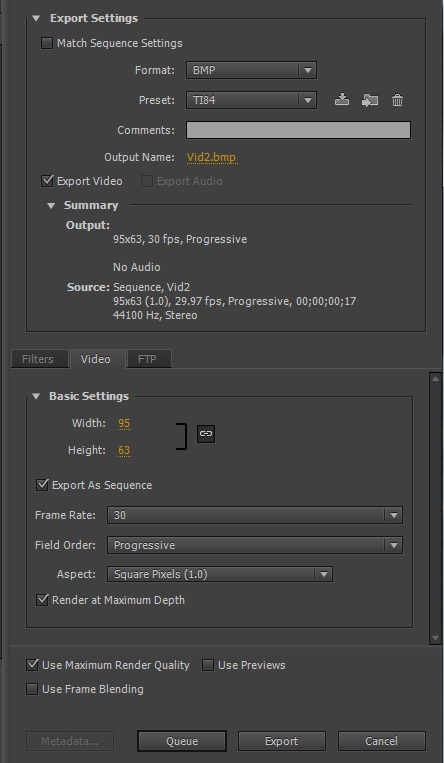Enable Use Frame Blending option

coord(32,689)
